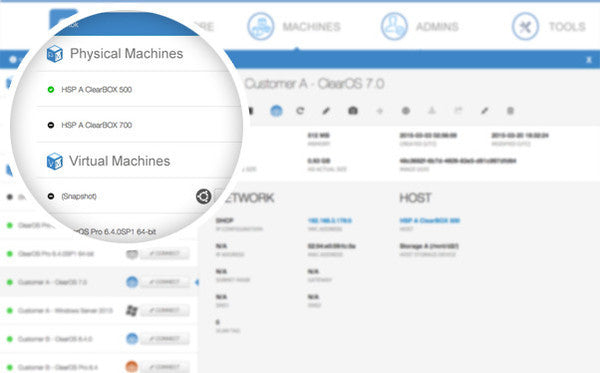The height and width of the screenshot is (373, 600).
Task: Click the Virtual Machines cube icon
Action: 55,161
